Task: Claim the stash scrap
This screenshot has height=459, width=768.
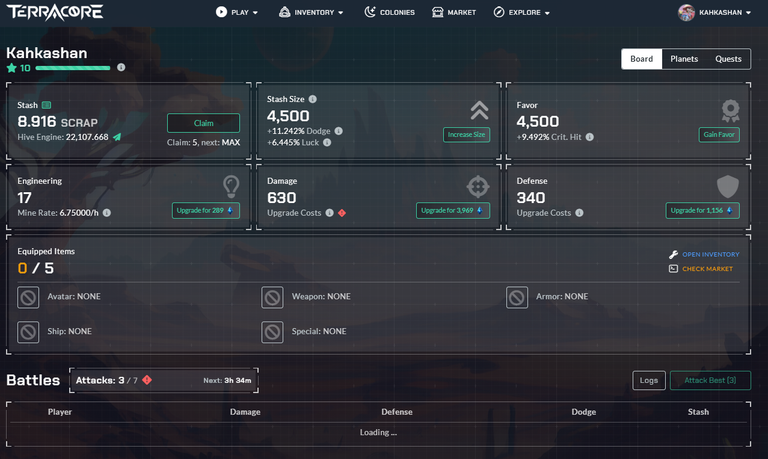Action: coord(203,123)
